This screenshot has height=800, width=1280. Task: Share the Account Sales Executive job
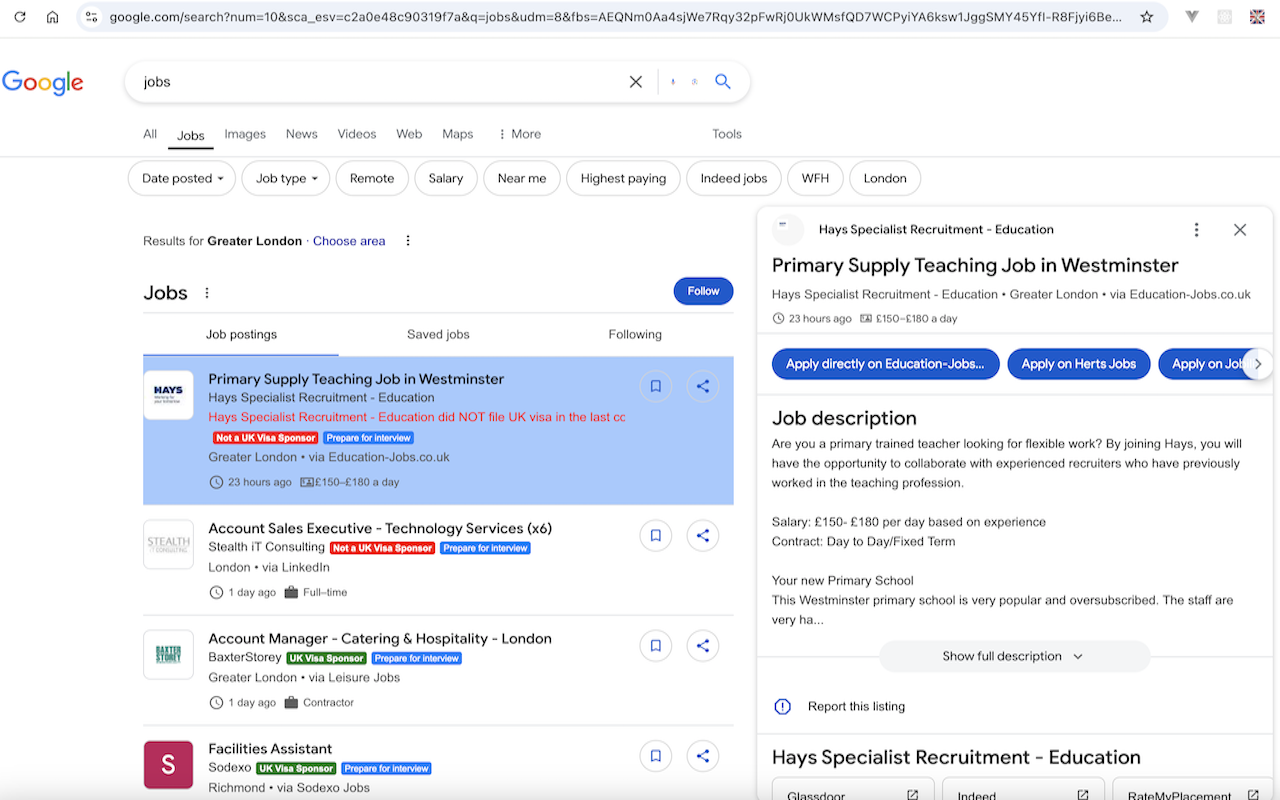(x=703, y=536)
